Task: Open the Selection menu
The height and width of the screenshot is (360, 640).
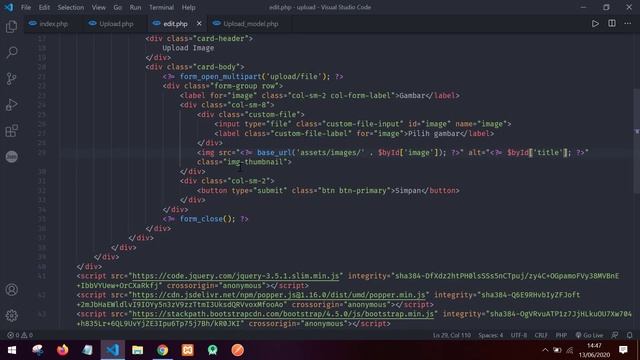Action: pos(71,7)
